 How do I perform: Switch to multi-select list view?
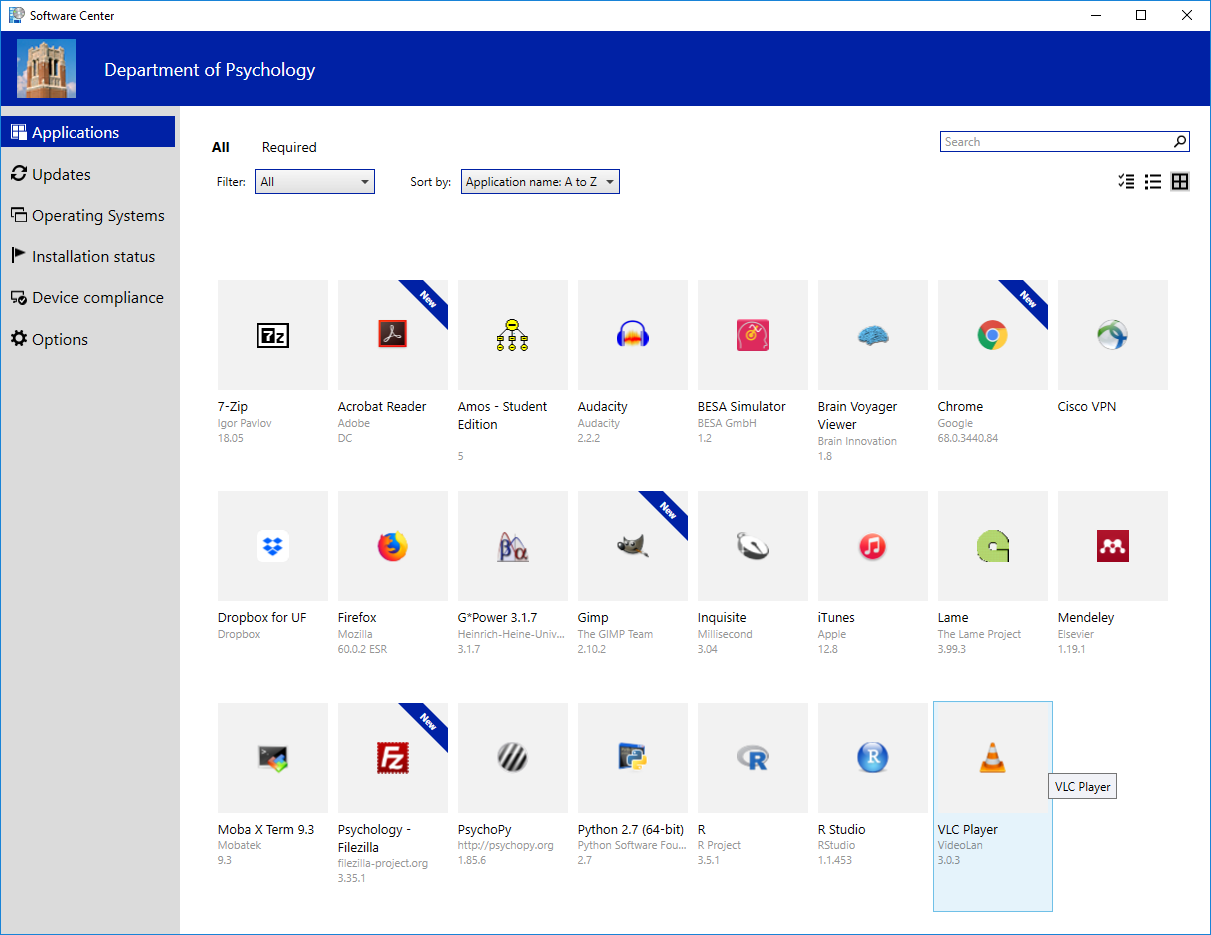pyautogui.click(x=1126, y=181)
